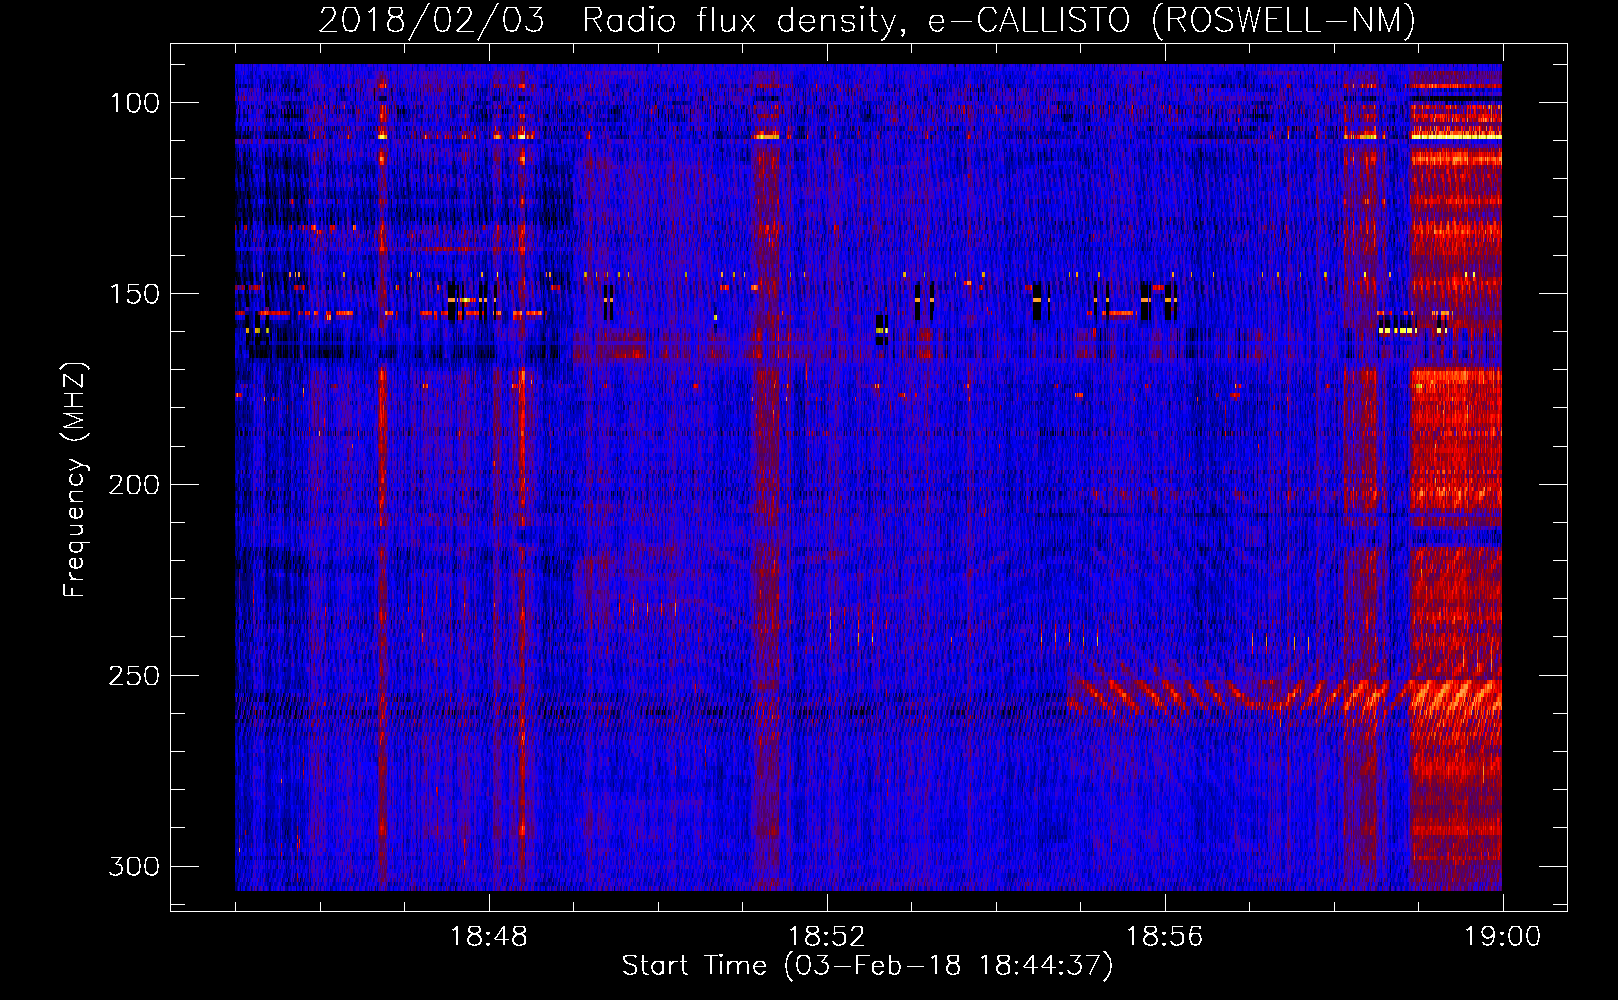Click the 19:00 time tick label
The height and width of the screenshot is (1000, 1618).
point(1503,937)
